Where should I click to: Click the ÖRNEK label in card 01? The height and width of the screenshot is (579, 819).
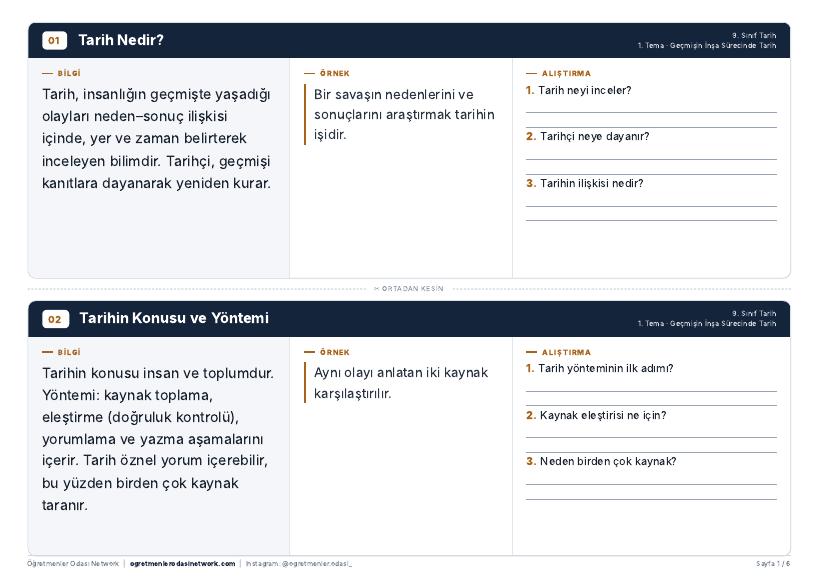[x=334, y=74]
